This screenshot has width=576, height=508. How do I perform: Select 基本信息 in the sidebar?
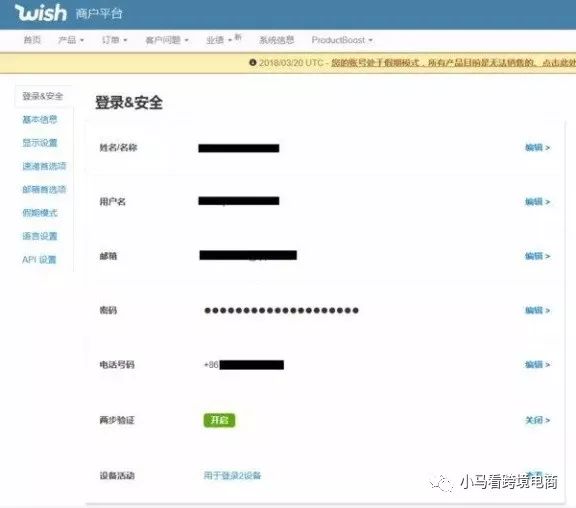click(x=40, y=119)
